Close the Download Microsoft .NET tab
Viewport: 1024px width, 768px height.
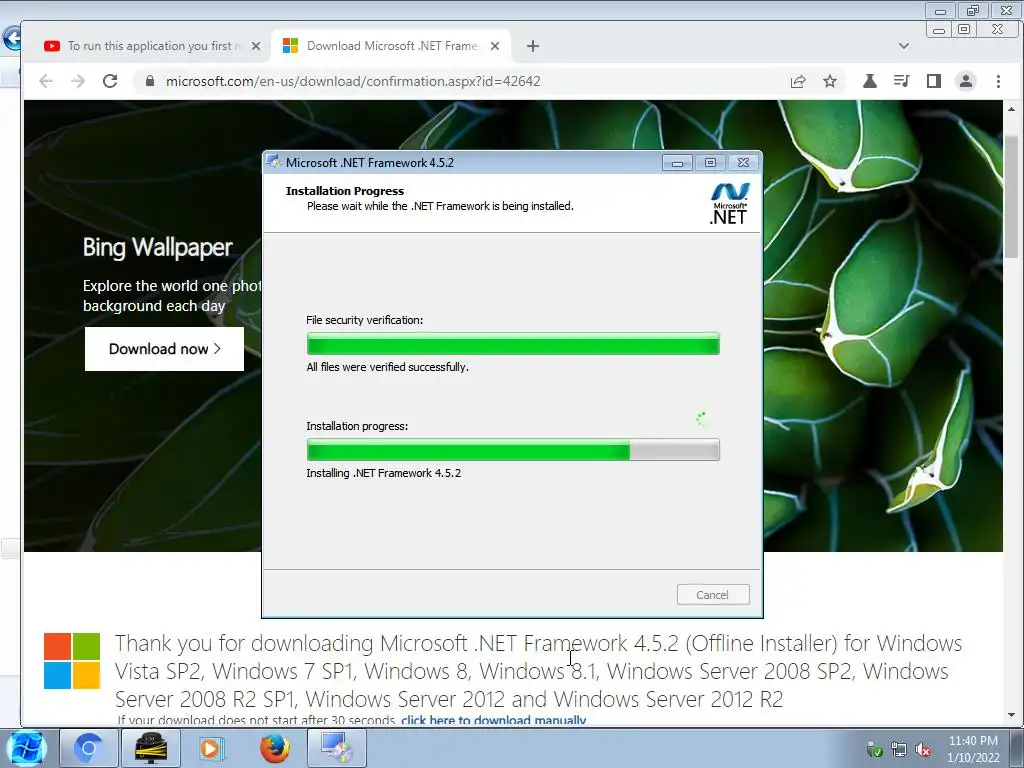point(495,46)
